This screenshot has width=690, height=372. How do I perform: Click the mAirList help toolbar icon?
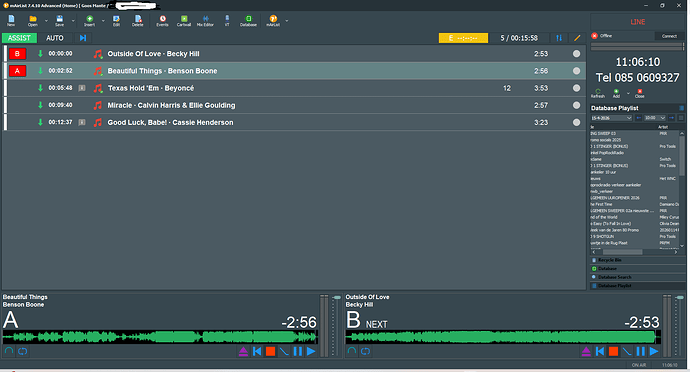click(x=273, y=21)
